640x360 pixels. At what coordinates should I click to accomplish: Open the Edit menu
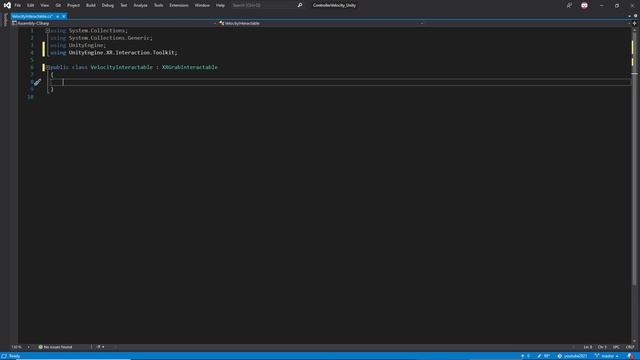click(x=31, y=5)
